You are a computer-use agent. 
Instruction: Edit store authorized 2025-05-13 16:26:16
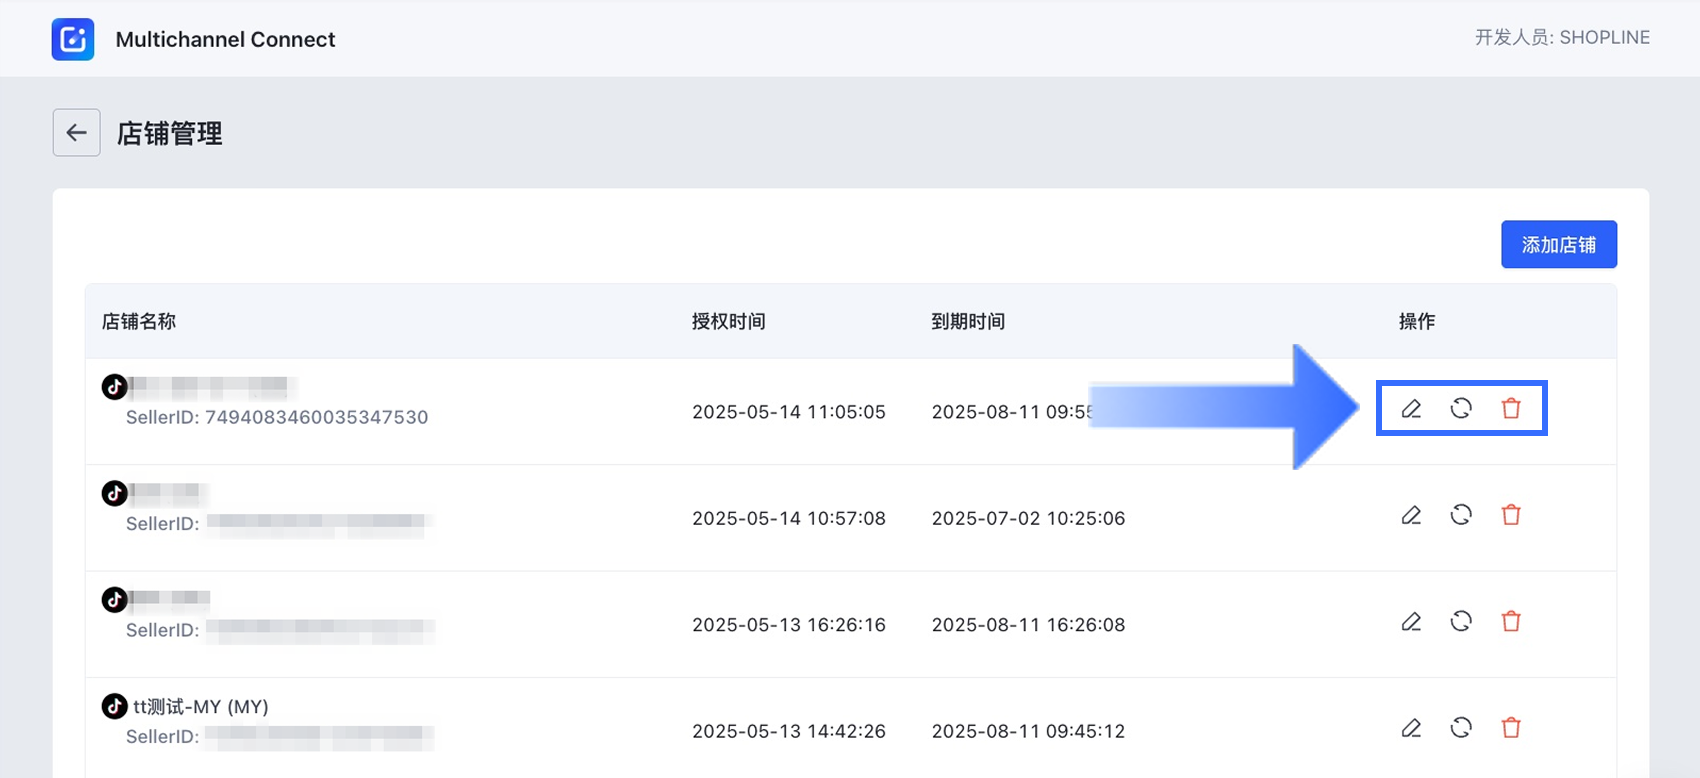[1411, 621]
